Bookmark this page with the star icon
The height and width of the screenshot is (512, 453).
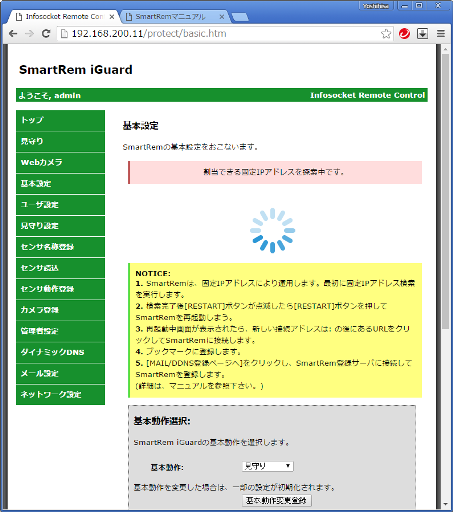(386, 34)
